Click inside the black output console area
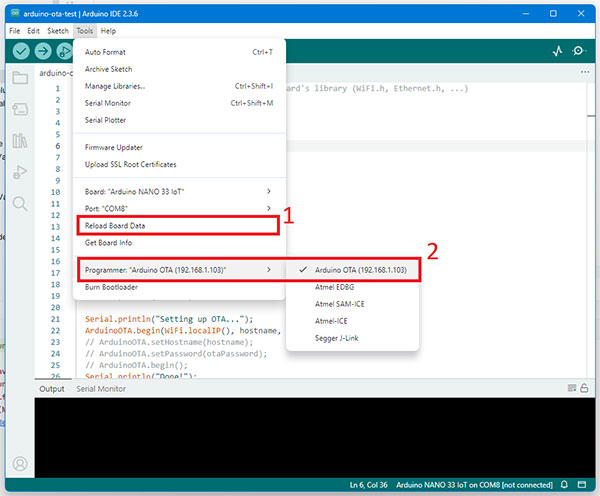The height and width of the screenshot is (496, 600). (x=315, y=437)
